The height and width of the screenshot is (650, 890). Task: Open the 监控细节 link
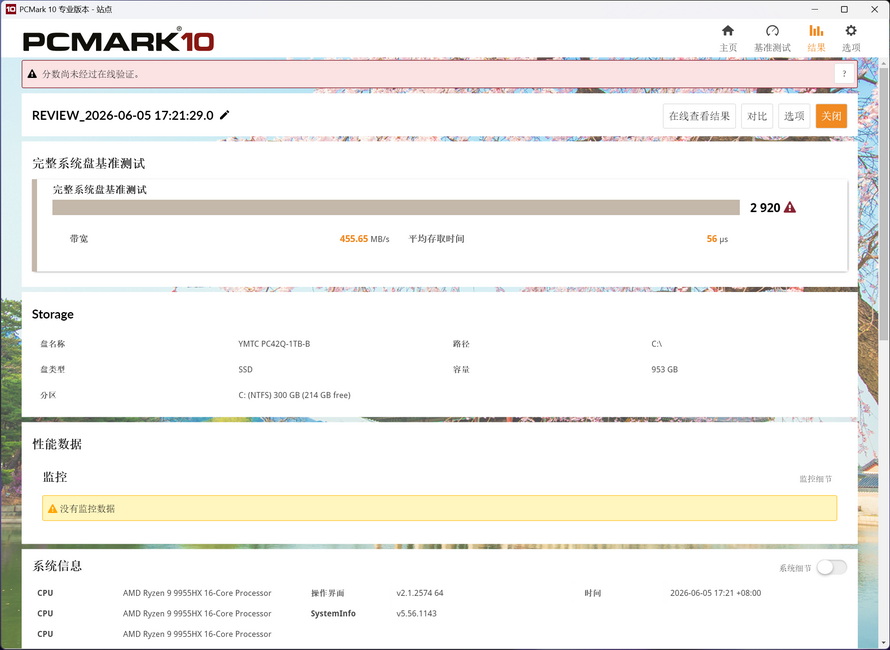(x=816, y=479)
